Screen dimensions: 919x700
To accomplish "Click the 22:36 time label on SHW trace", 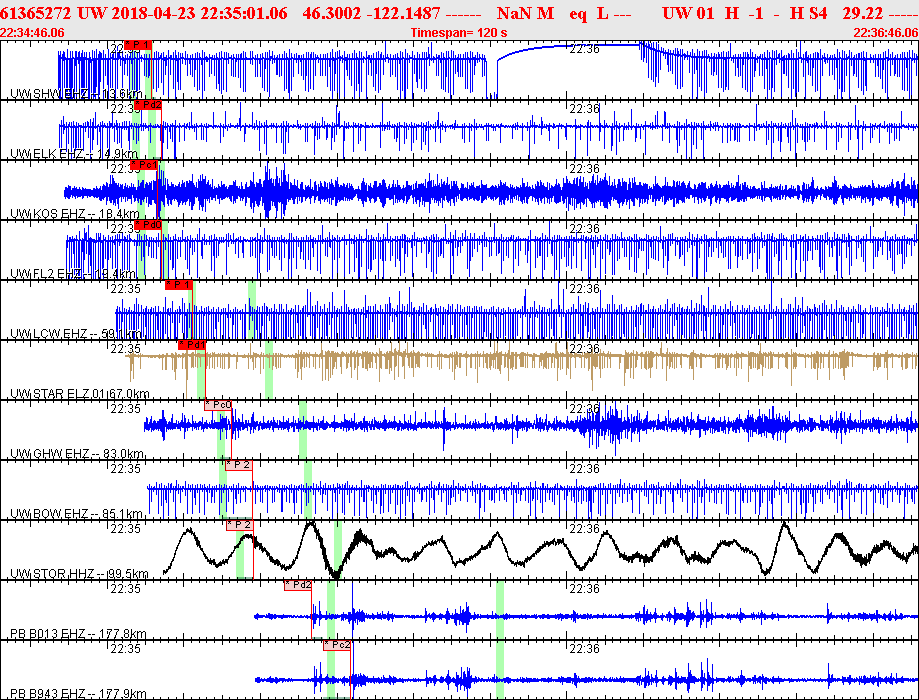I will click(584, 49).
